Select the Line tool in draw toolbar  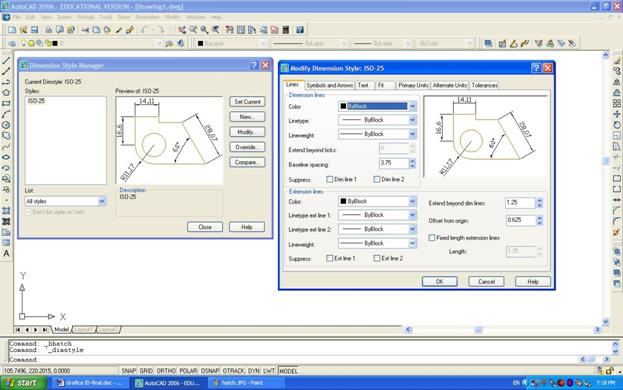pyautogui.click(x=6, y=61)
